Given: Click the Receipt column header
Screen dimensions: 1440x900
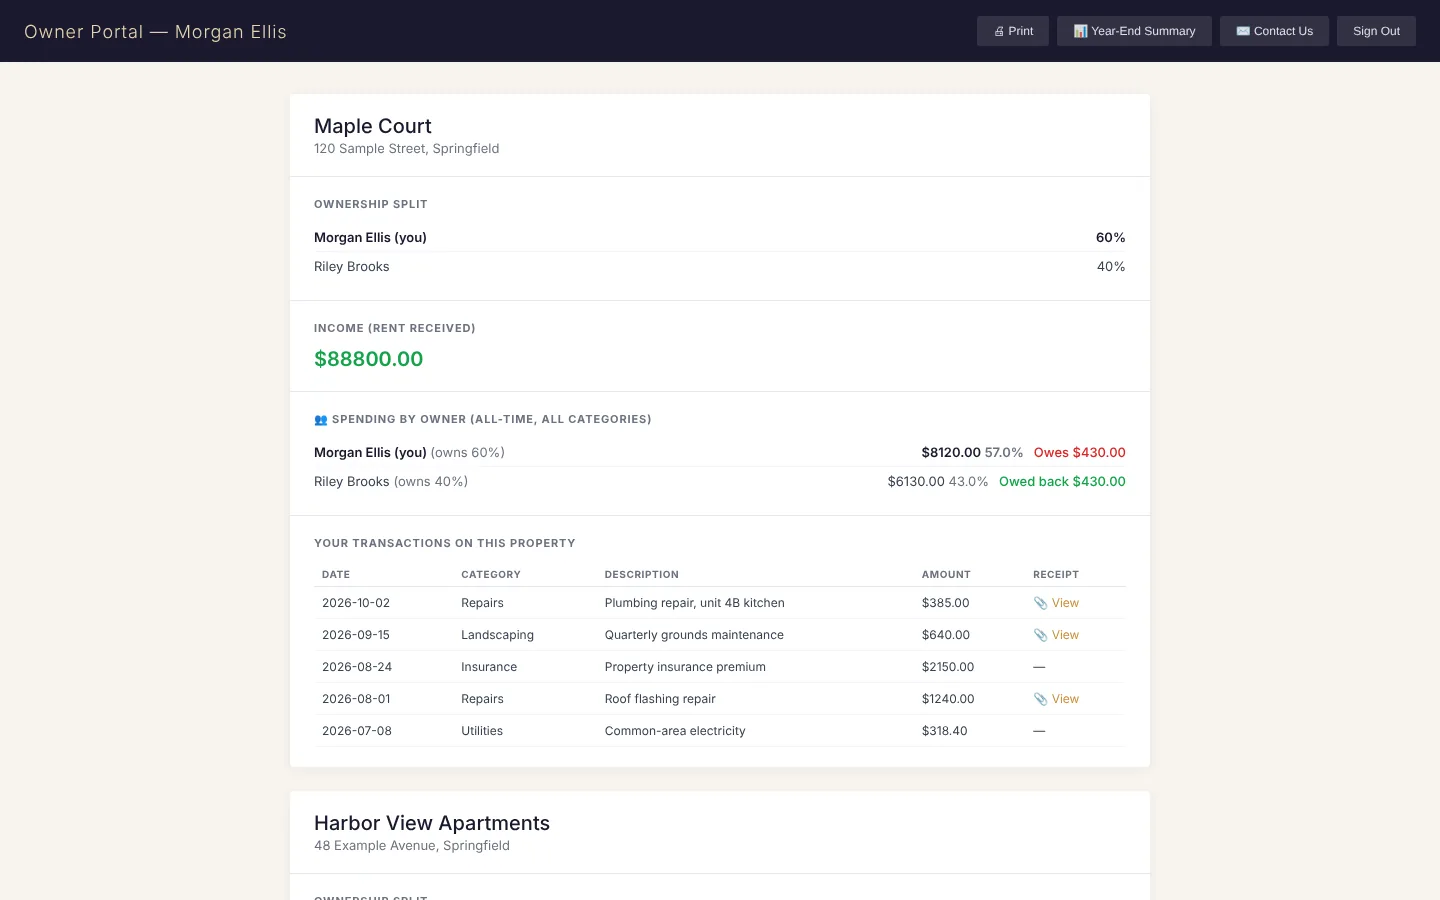Looking at the screenshot, I should pos(1056,575).
